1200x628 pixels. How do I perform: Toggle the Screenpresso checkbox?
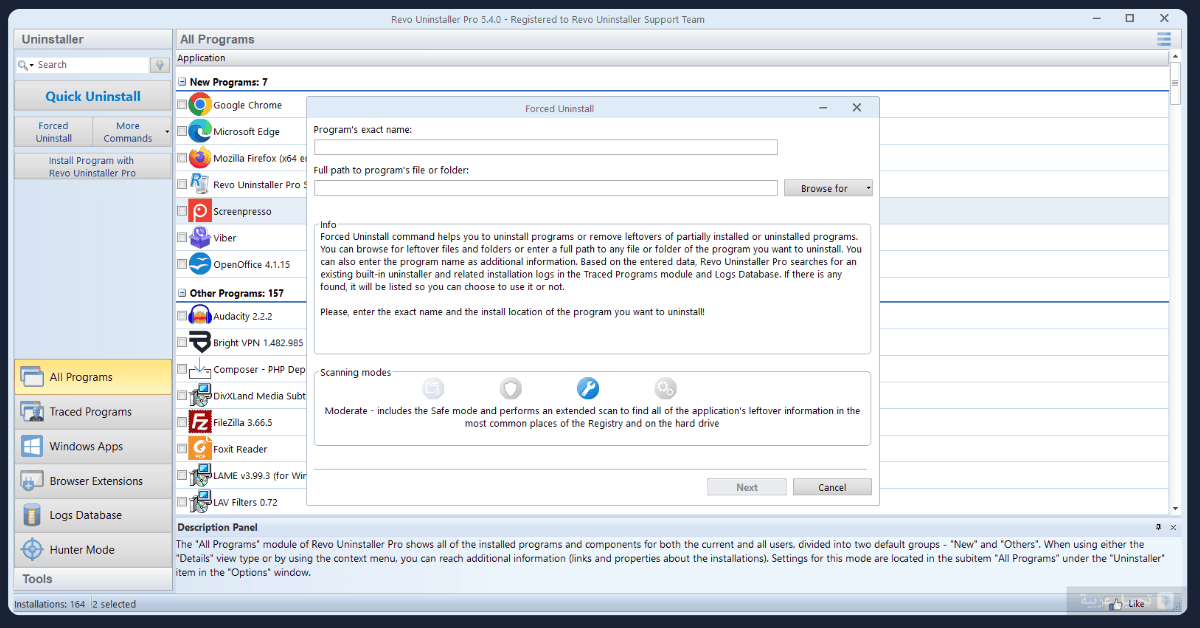point(181,211)
